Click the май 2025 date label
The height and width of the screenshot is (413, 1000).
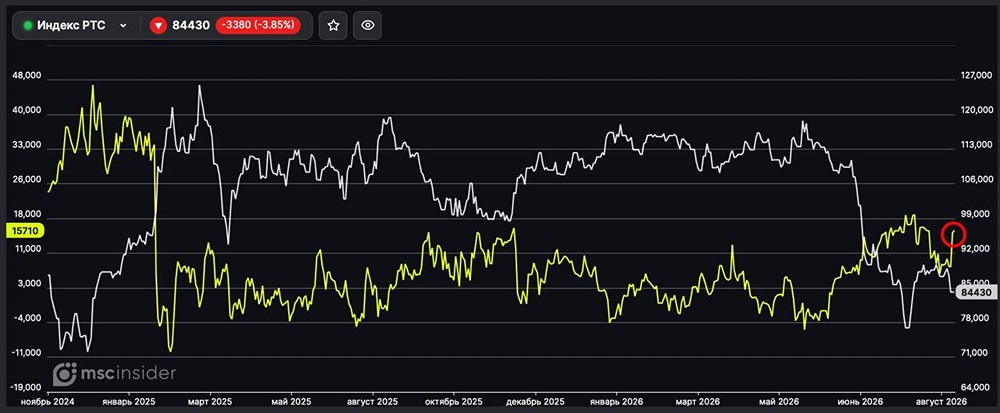(291, 402)
